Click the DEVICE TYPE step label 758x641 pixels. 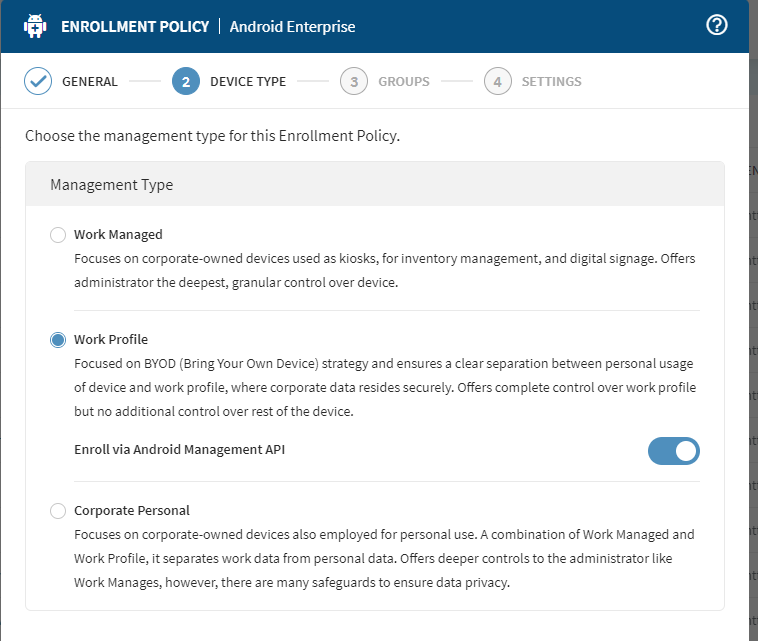pyautogui.click(x=247, y=82)
